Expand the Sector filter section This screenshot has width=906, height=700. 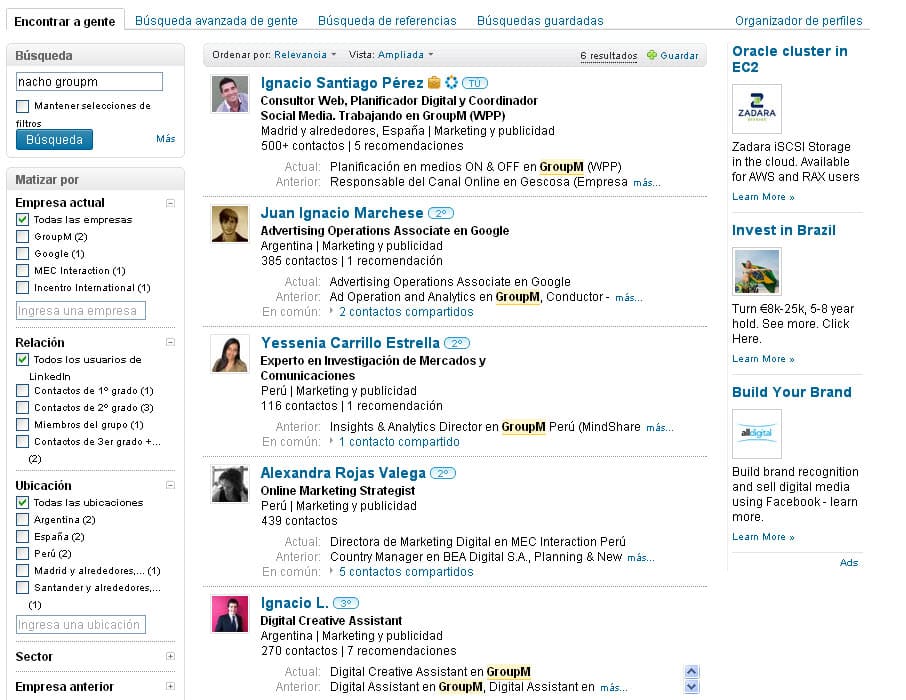coord(170,657)
